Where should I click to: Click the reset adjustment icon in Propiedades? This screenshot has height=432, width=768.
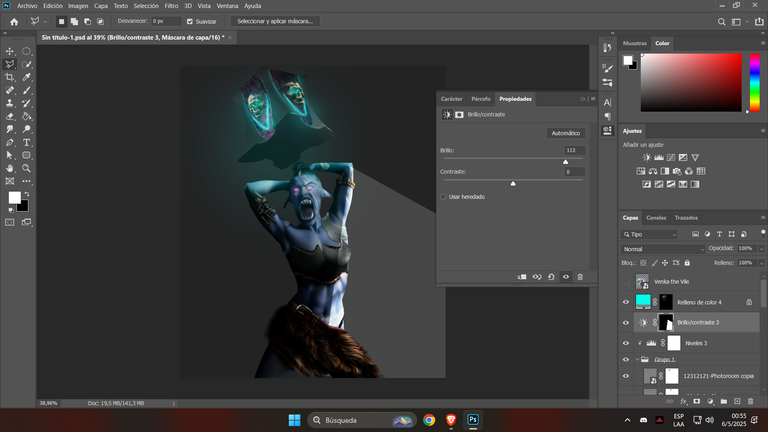(551, 277)
